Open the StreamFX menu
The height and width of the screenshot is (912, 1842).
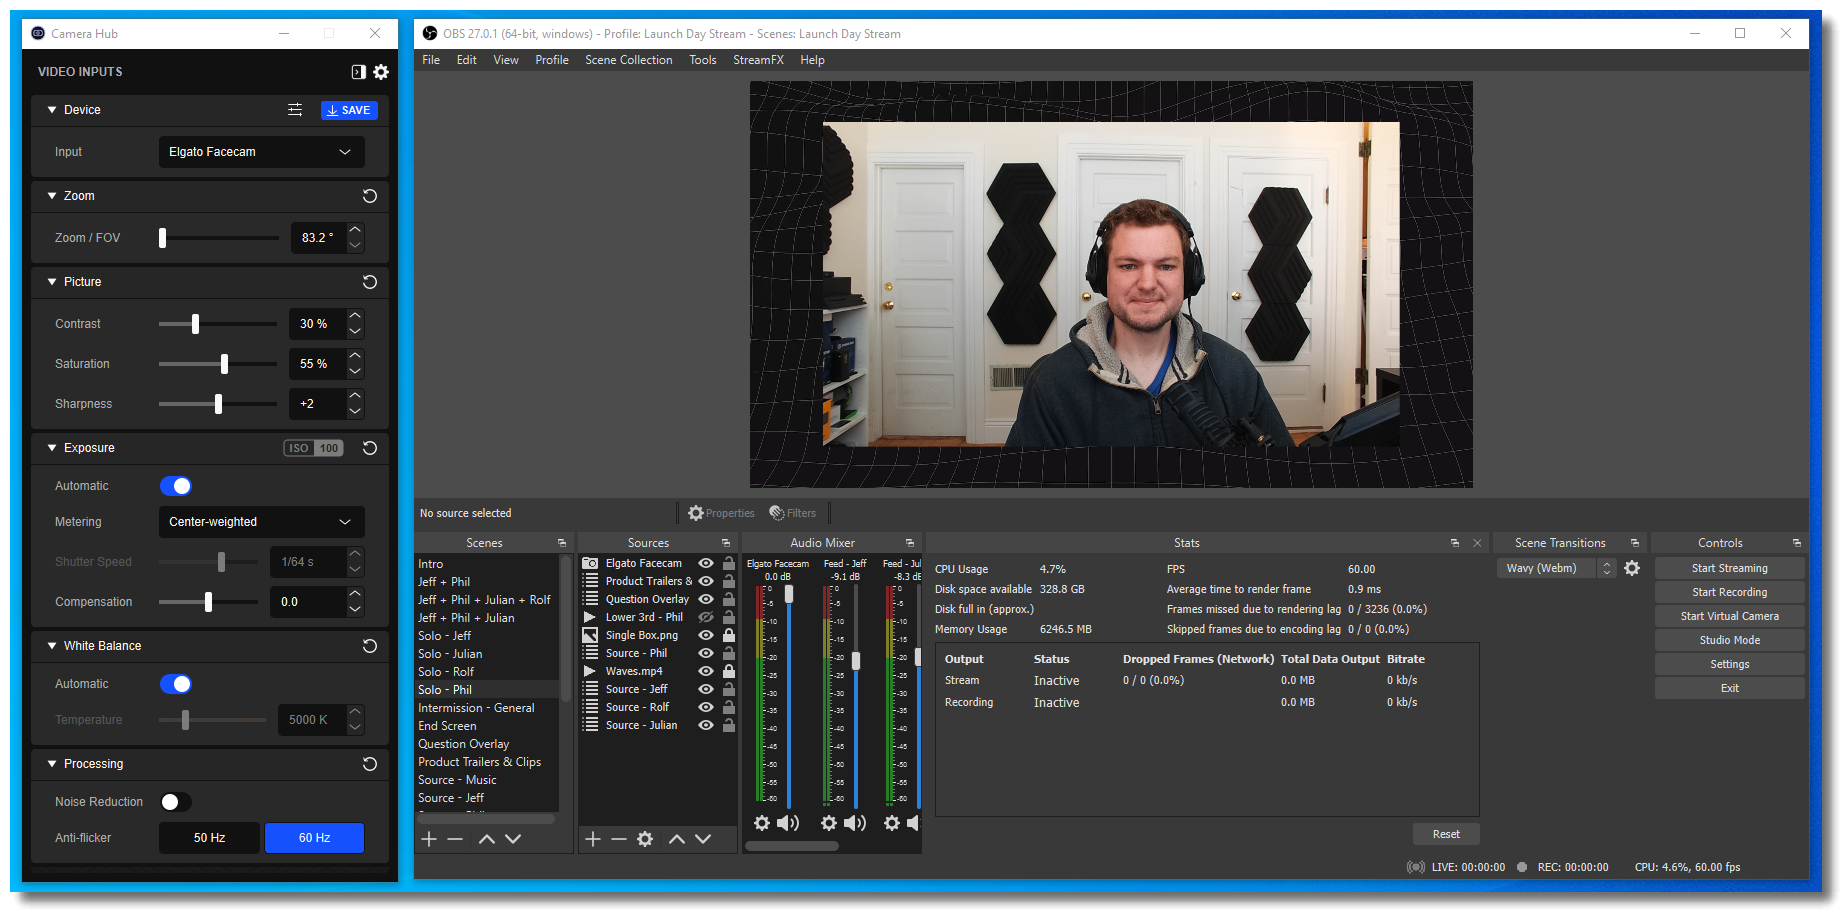[758, 60]
